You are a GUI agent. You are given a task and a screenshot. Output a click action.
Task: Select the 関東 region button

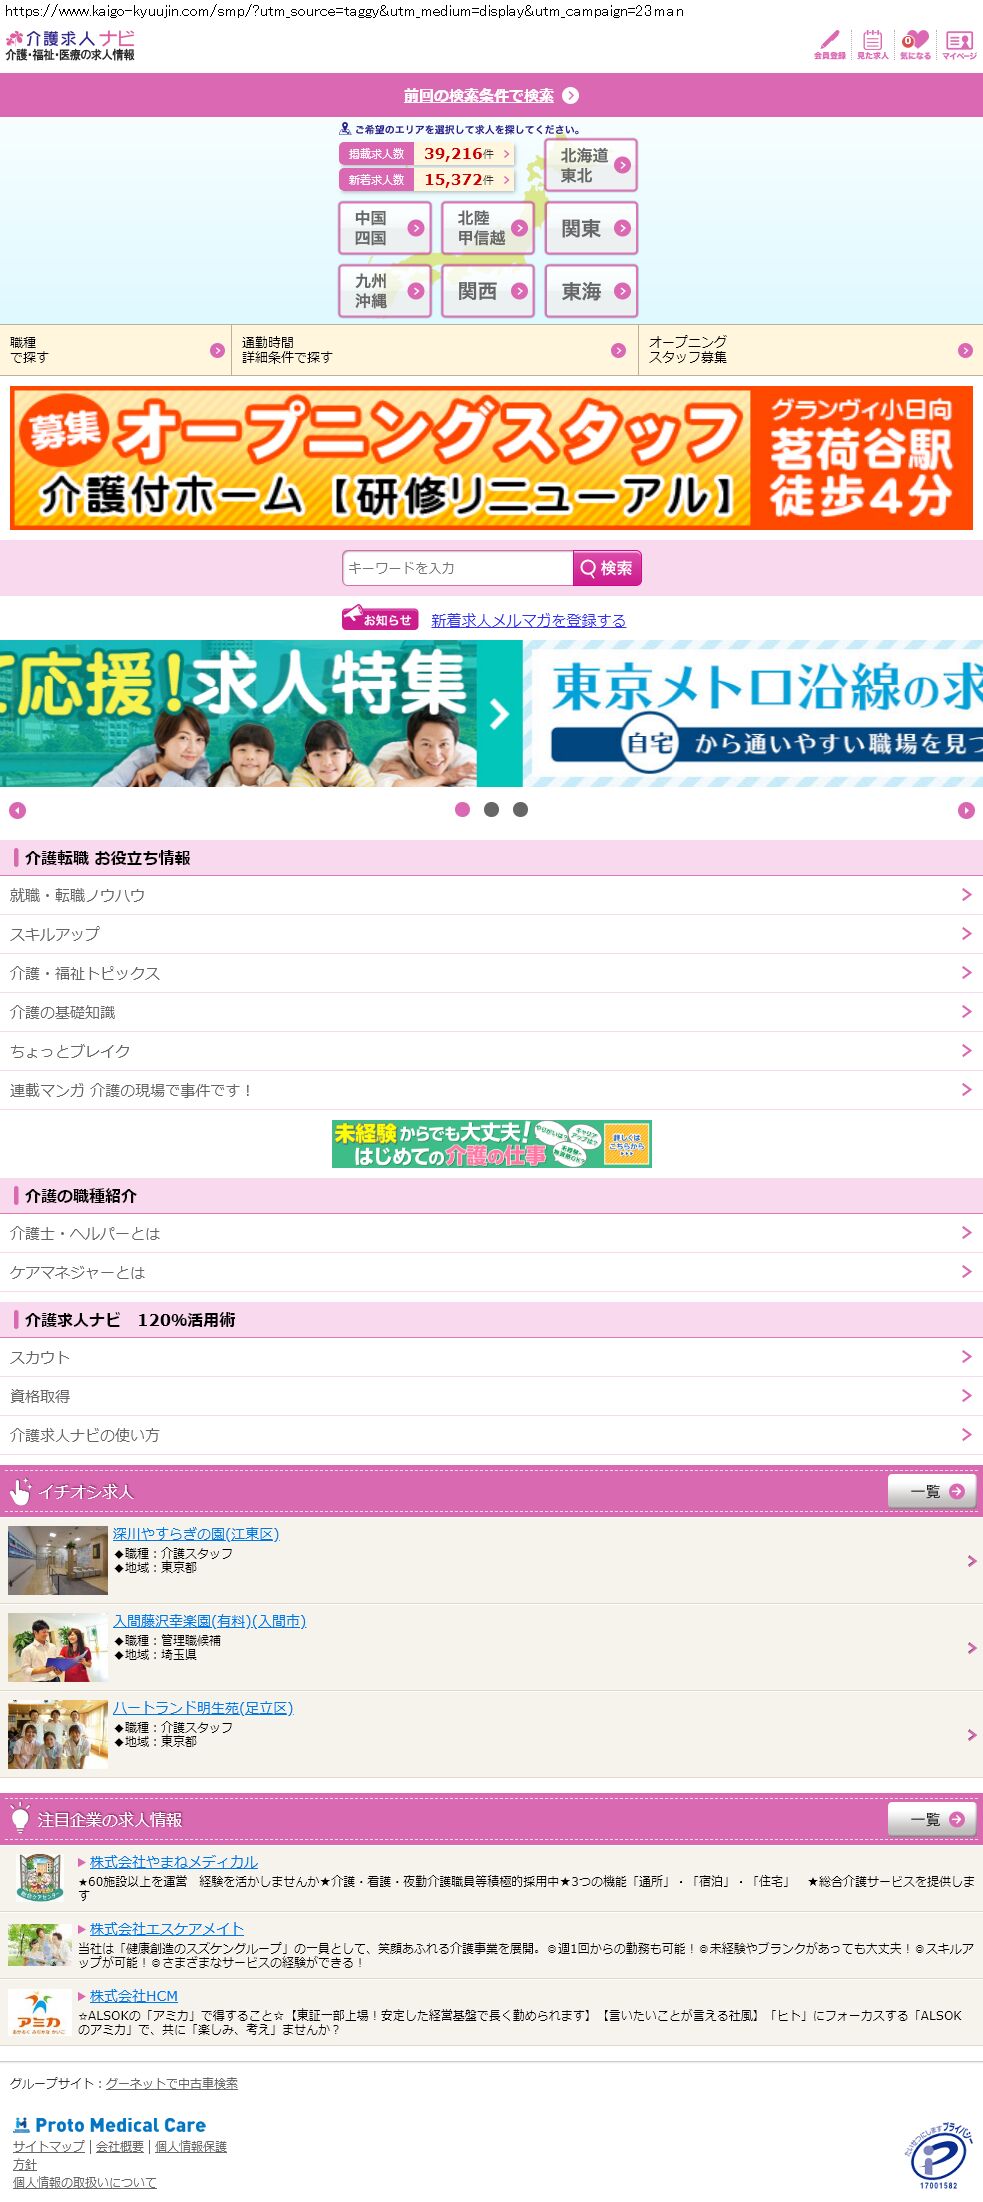(x=591, y=228)
